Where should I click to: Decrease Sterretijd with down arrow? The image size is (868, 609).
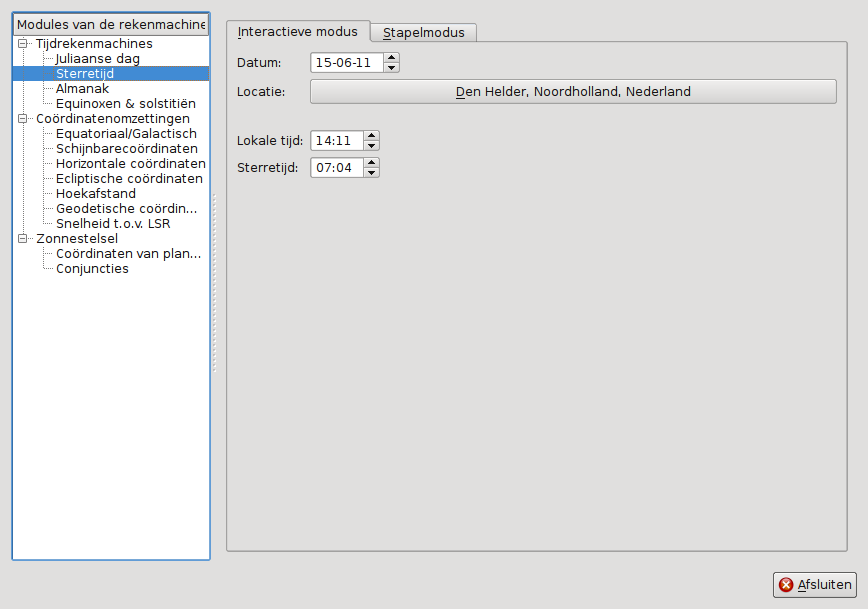pos(371,173)
